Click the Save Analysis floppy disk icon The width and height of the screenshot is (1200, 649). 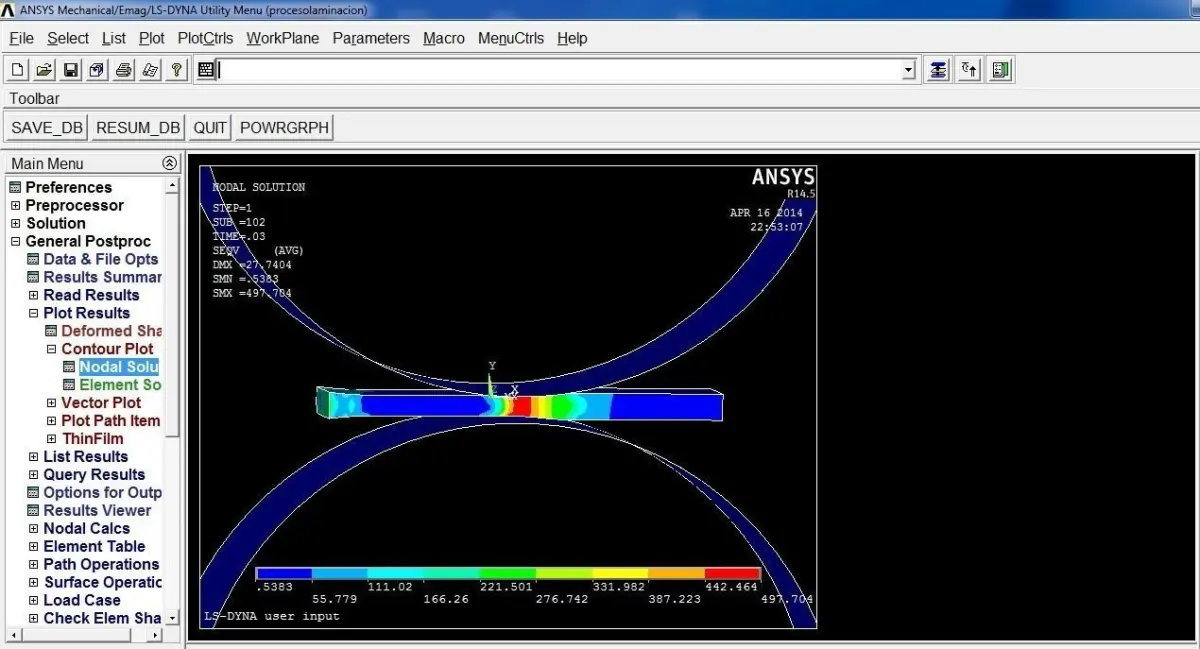click(x=71, y=70)
